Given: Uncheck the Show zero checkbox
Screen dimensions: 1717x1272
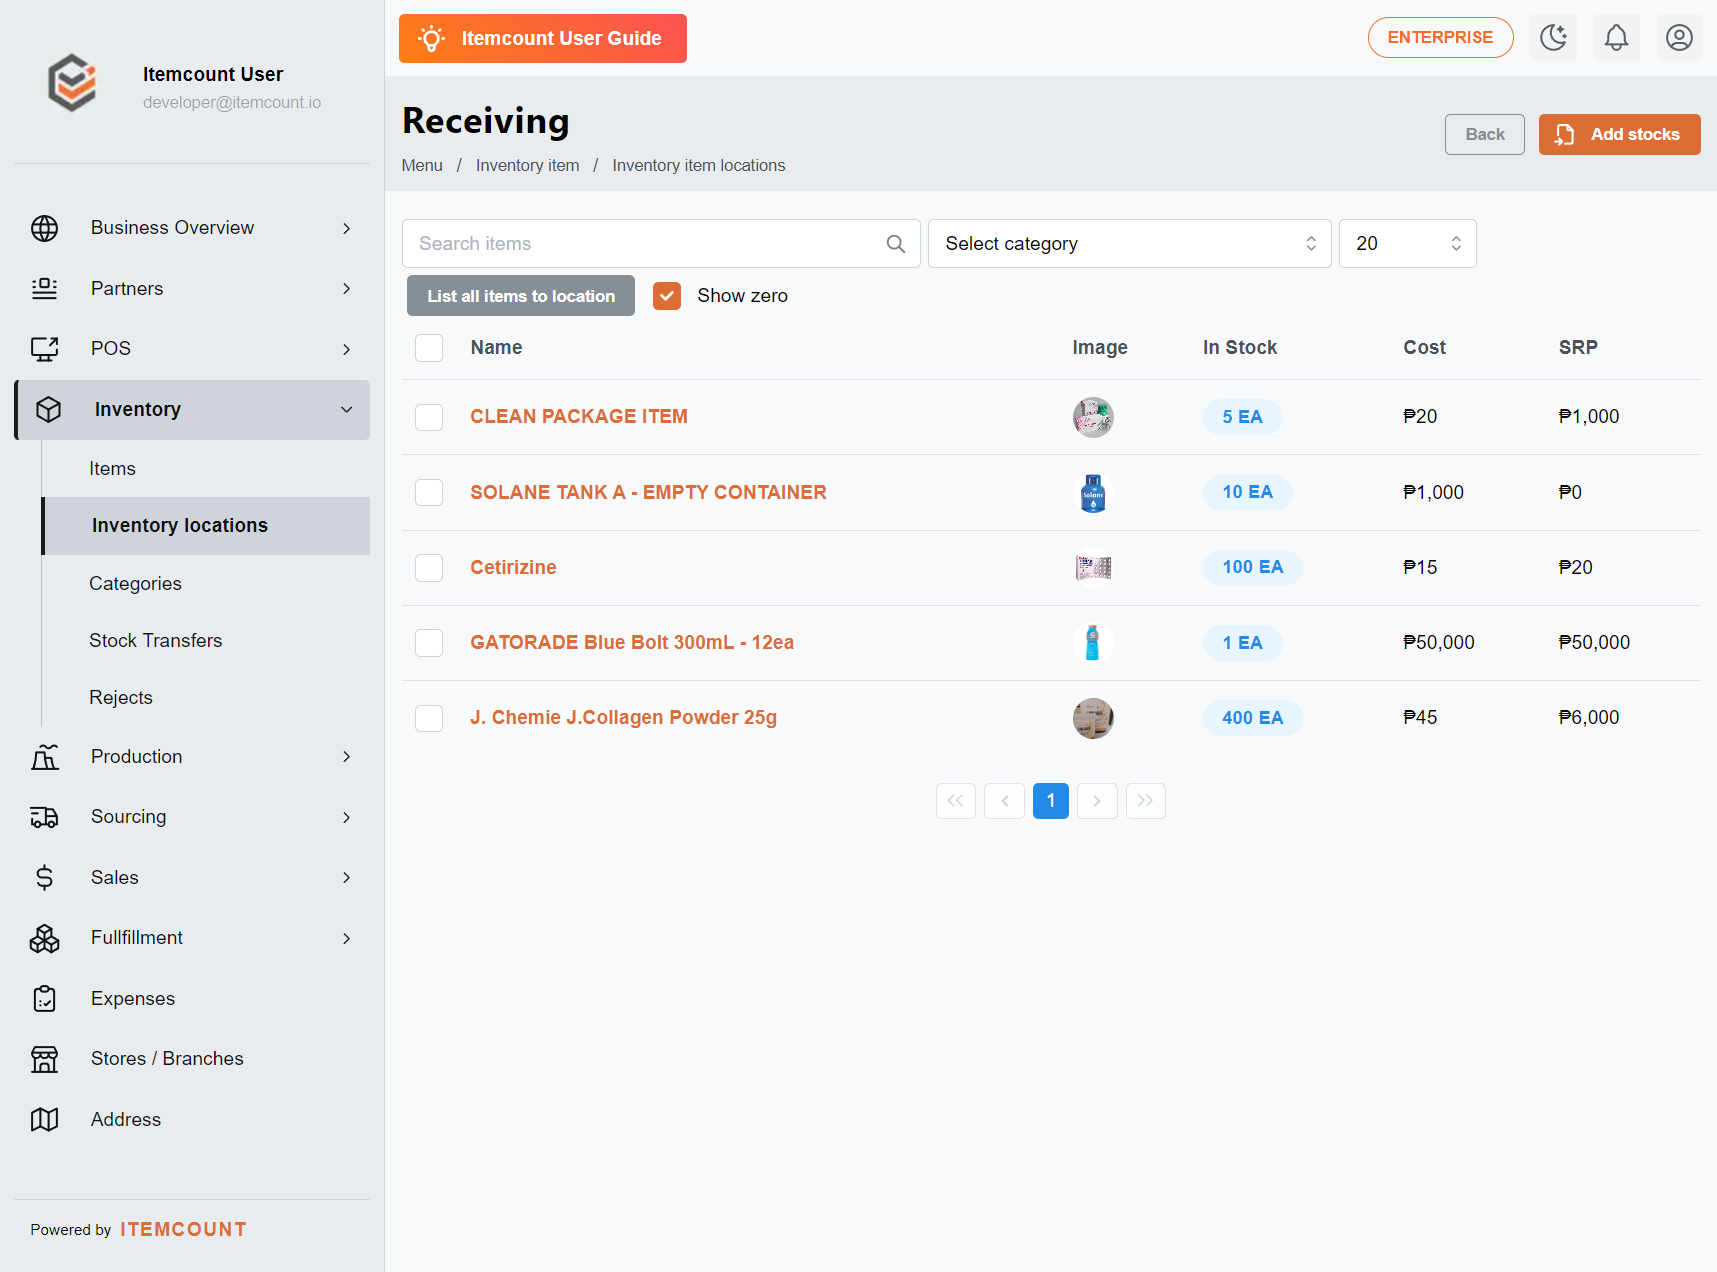Looking at the screenshot, I should pyautogui.click(x=667, y=296).
